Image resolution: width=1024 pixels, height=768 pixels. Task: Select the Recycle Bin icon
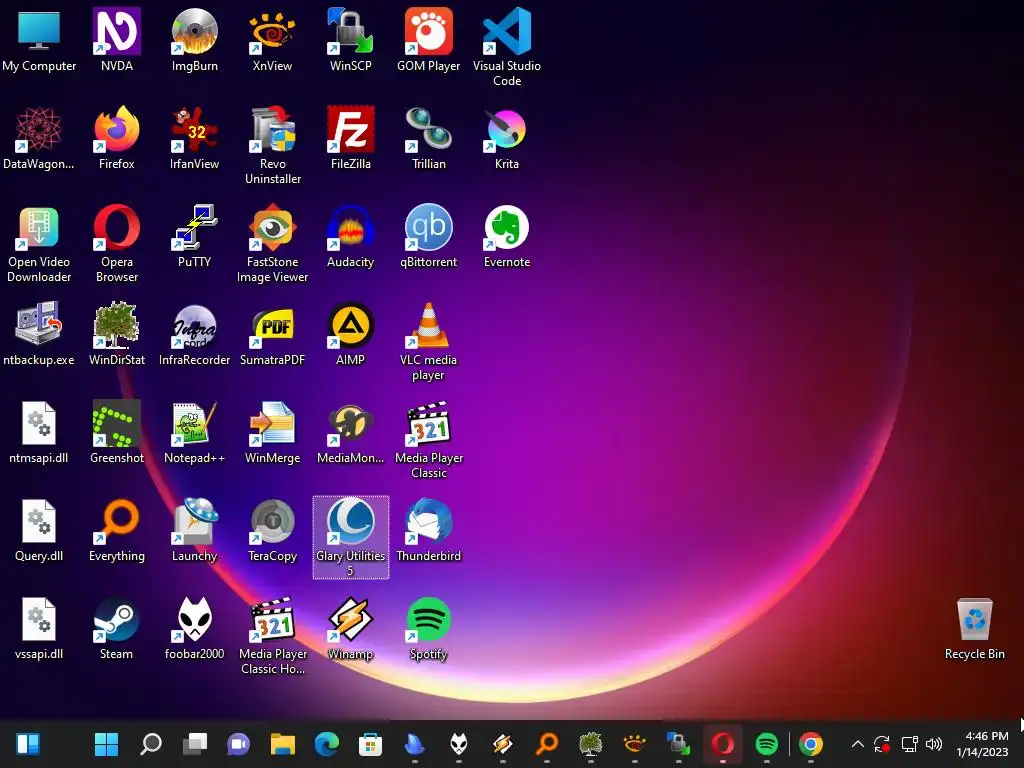[974, 627]
